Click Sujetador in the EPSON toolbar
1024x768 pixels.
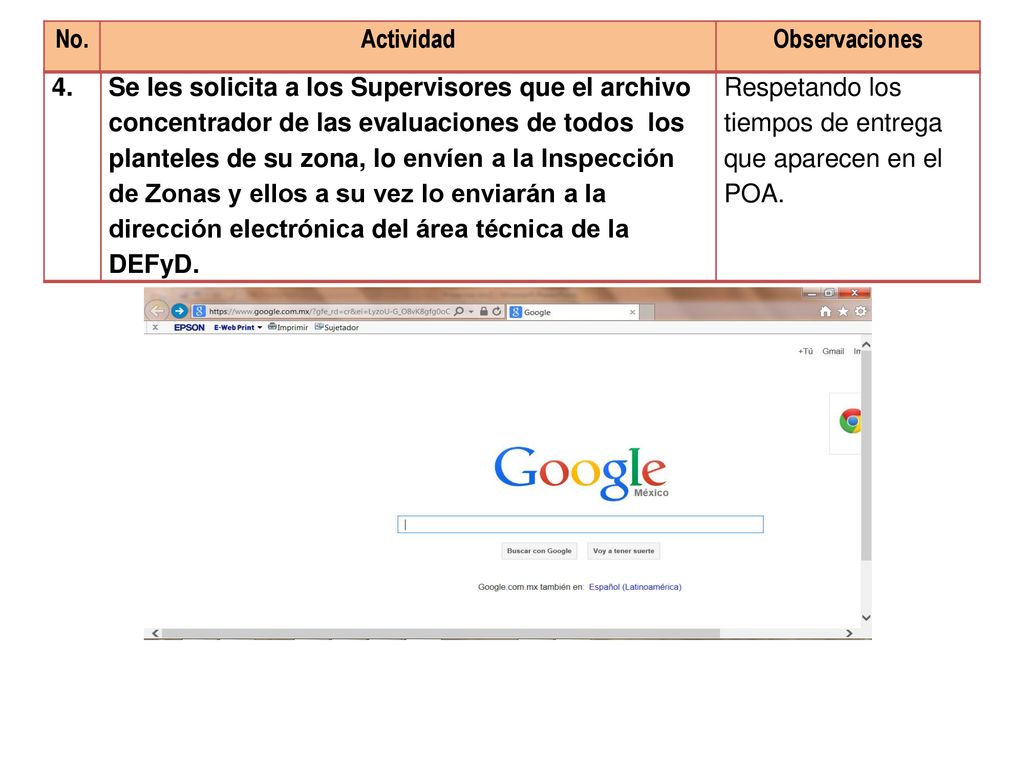tap(337, 327)
